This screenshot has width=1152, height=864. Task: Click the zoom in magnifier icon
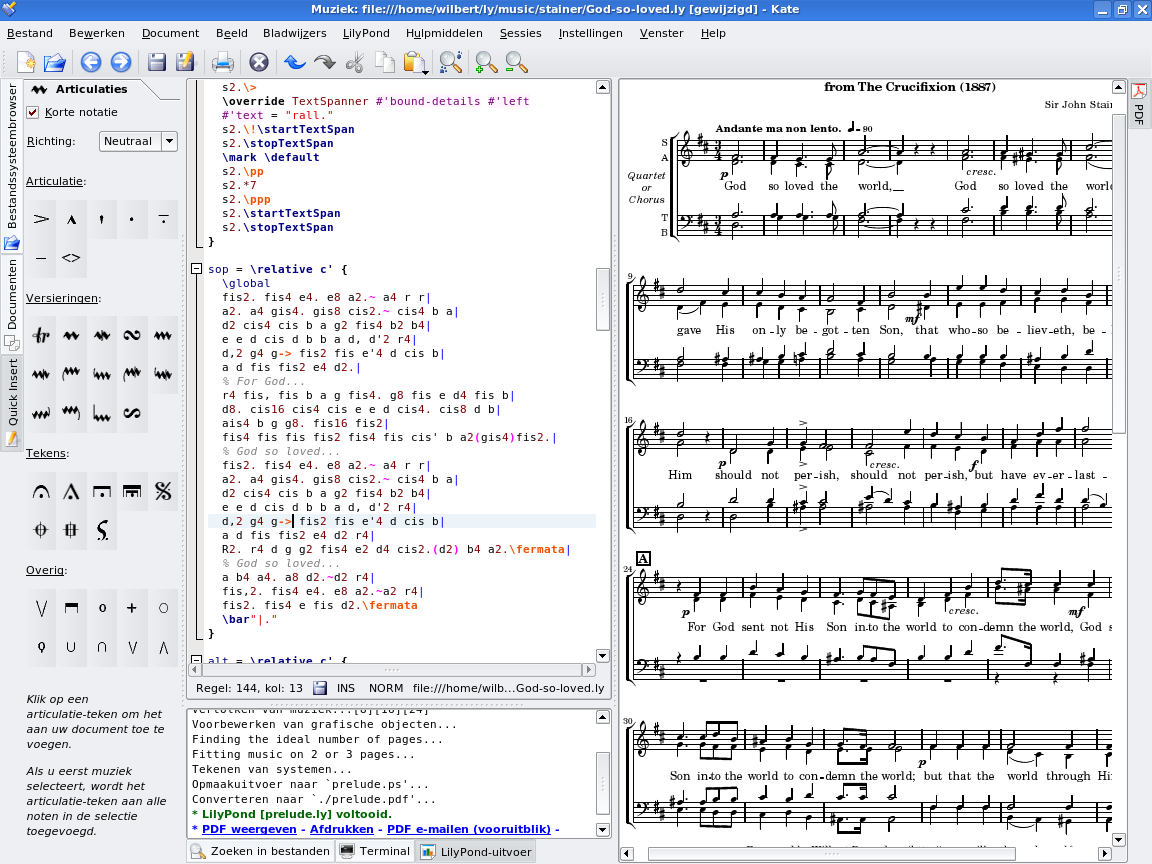(x=486, y=63)
